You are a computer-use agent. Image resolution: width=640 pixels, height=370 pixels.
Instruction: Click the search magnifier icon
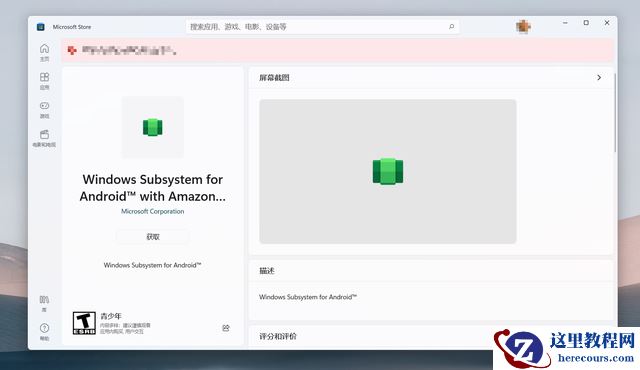pyautogui.click(x=451, y=27)
